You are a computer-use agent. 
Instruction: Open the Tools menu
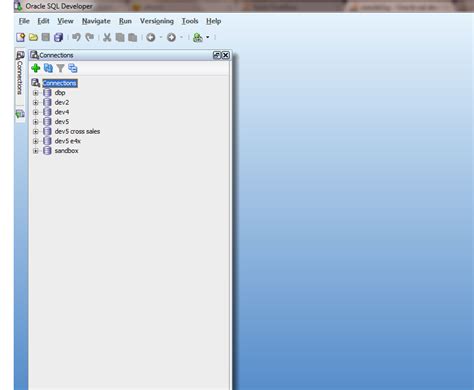tap(190, 21)
